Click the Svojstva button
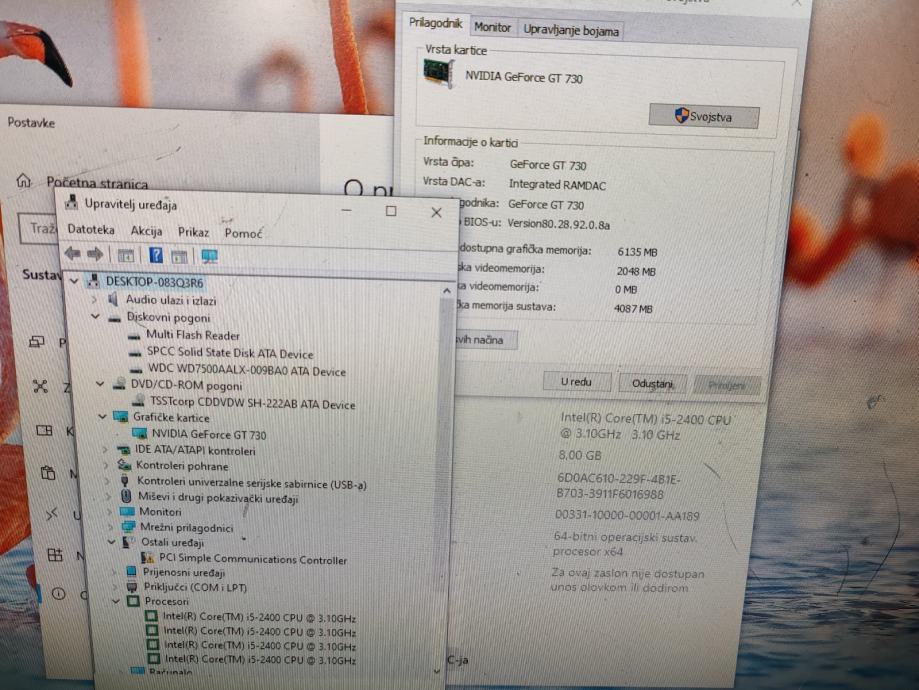919x690 pixels. [x=704, y=116]
